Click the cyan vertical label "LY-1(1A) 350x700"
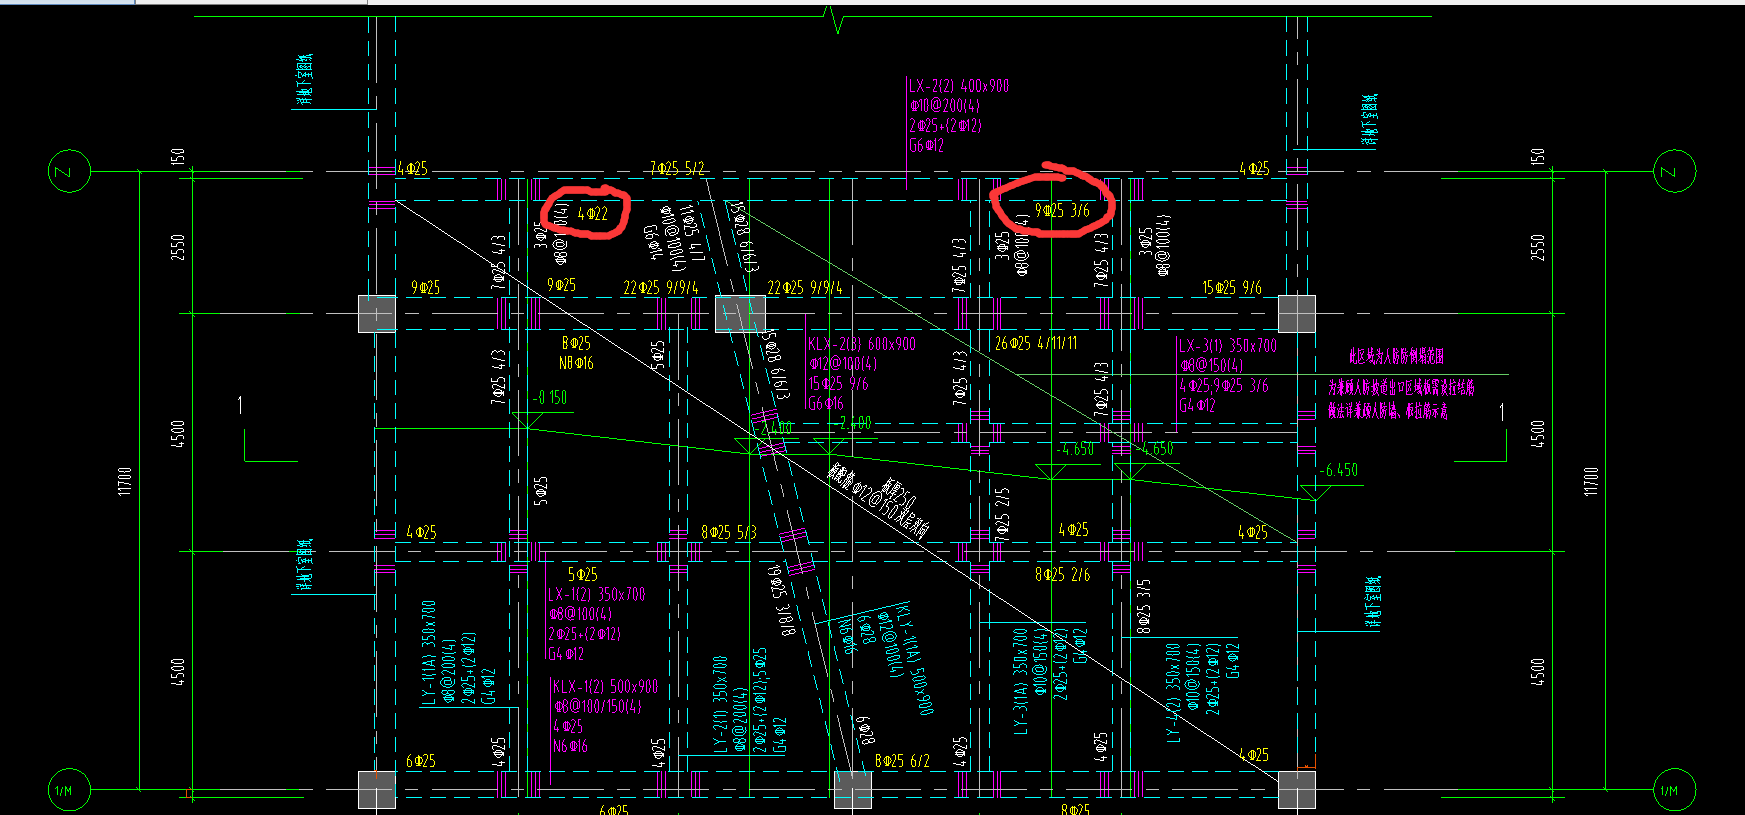This screenshot has width=1745, height=815. 429,653
